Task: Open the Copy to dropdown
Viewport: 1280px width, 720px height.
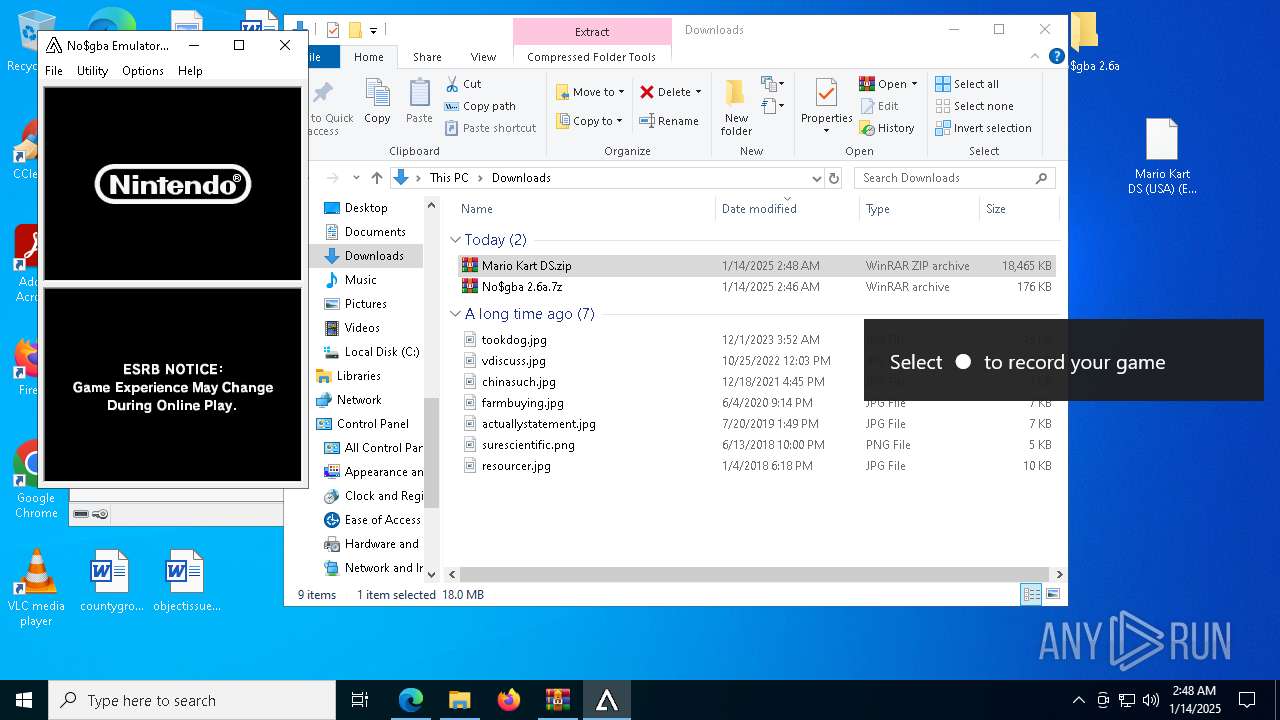Action: 589,121
